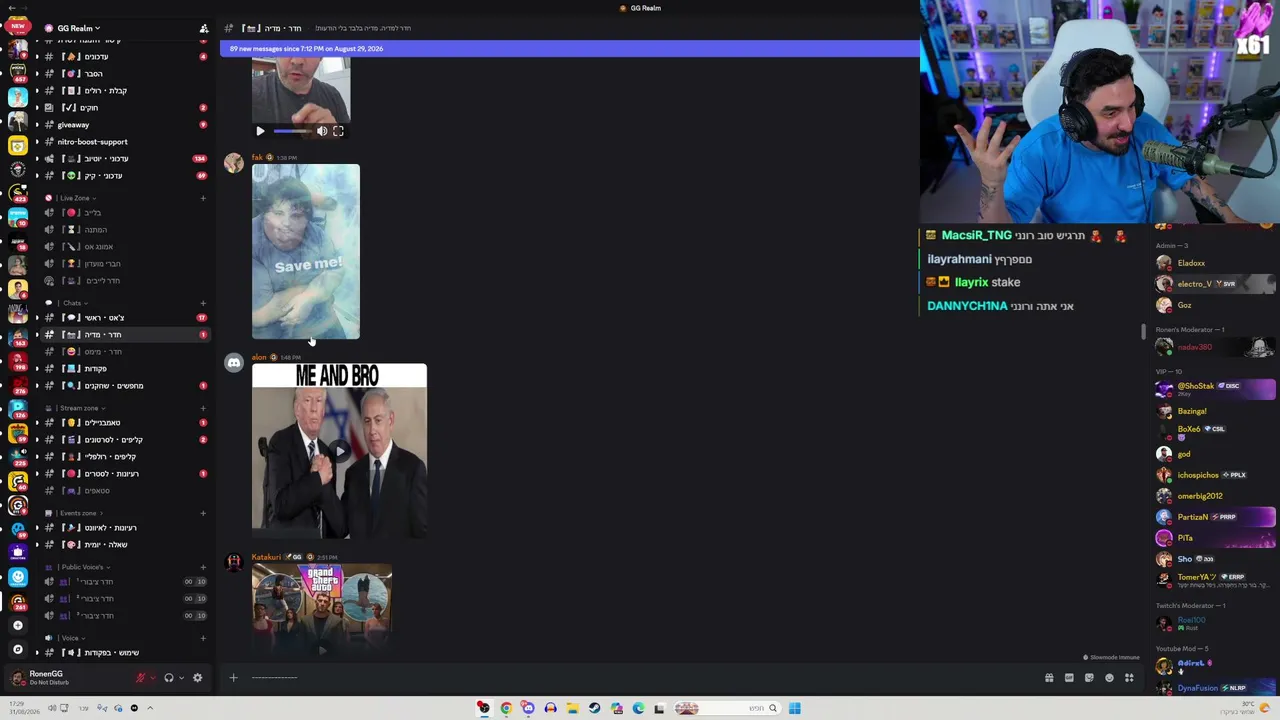Toggle microphone mute in user panel
This screenshot has height=720, width=1280.
140,678
